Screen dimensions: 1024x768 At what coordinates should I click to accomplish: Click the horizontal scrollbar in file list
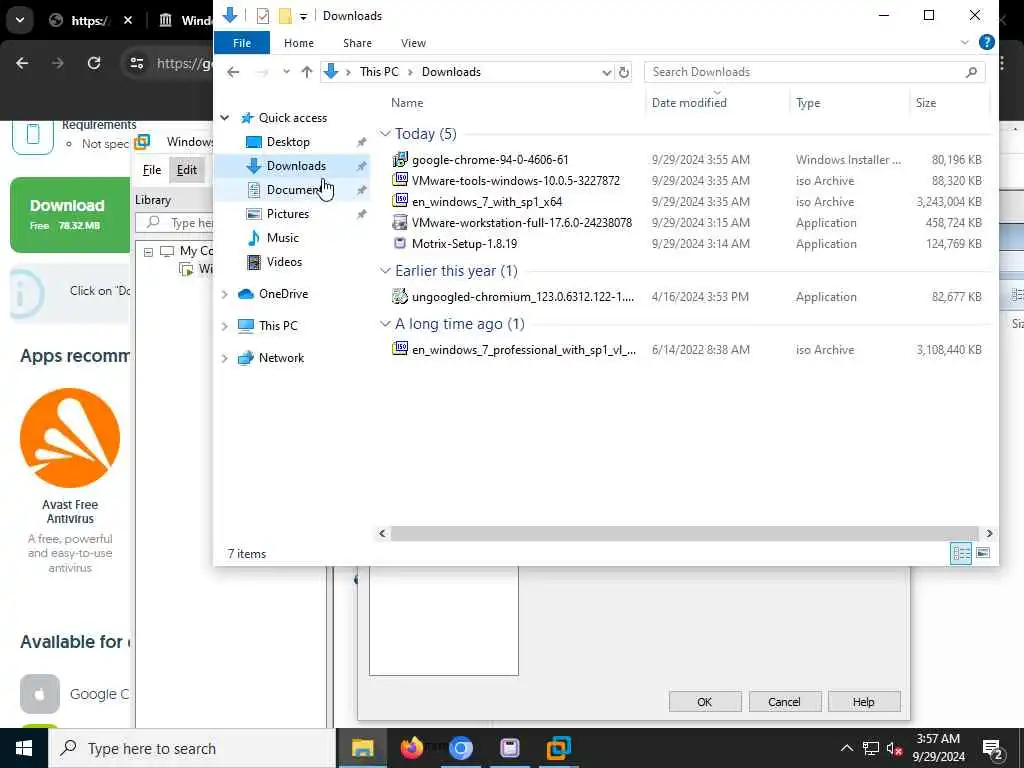coord(684,534)
